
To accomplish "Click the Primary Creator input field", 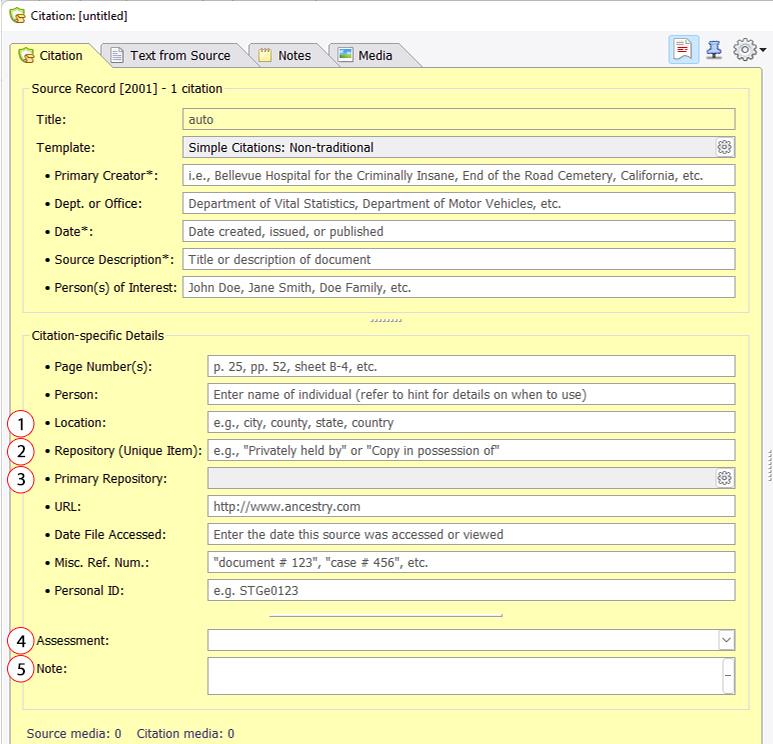I will [x=458, y=175].
